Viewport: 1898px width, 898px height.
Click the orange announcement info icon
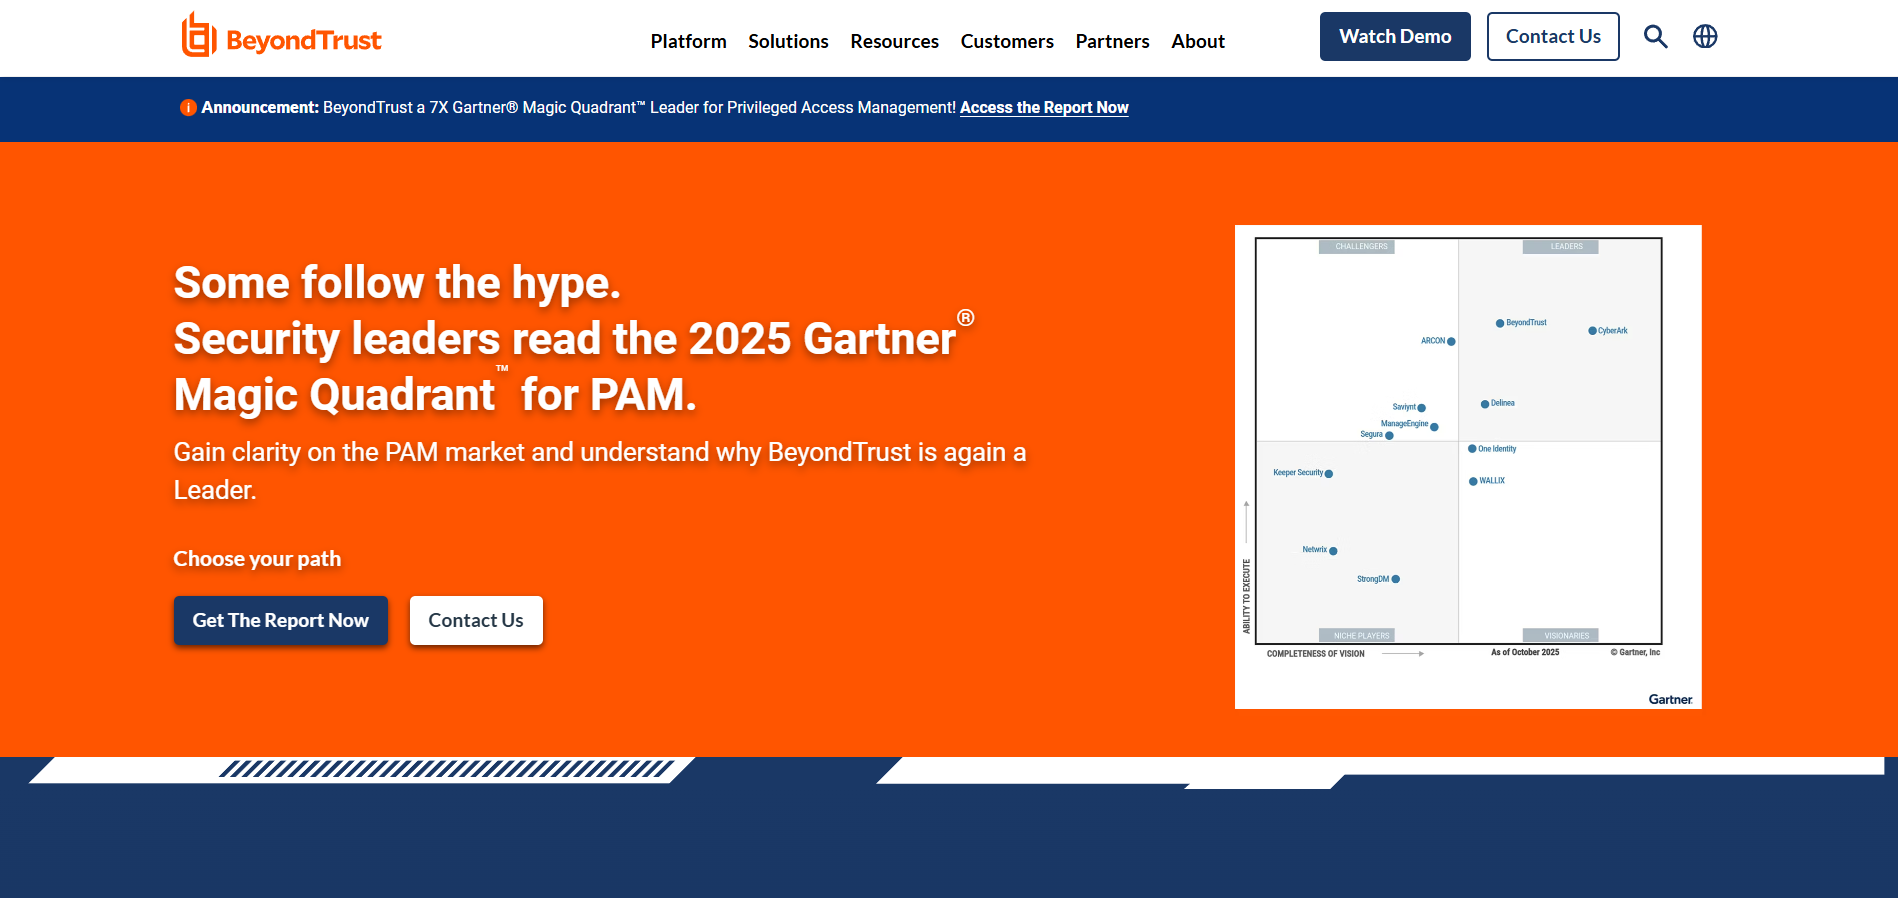point(187,108)
